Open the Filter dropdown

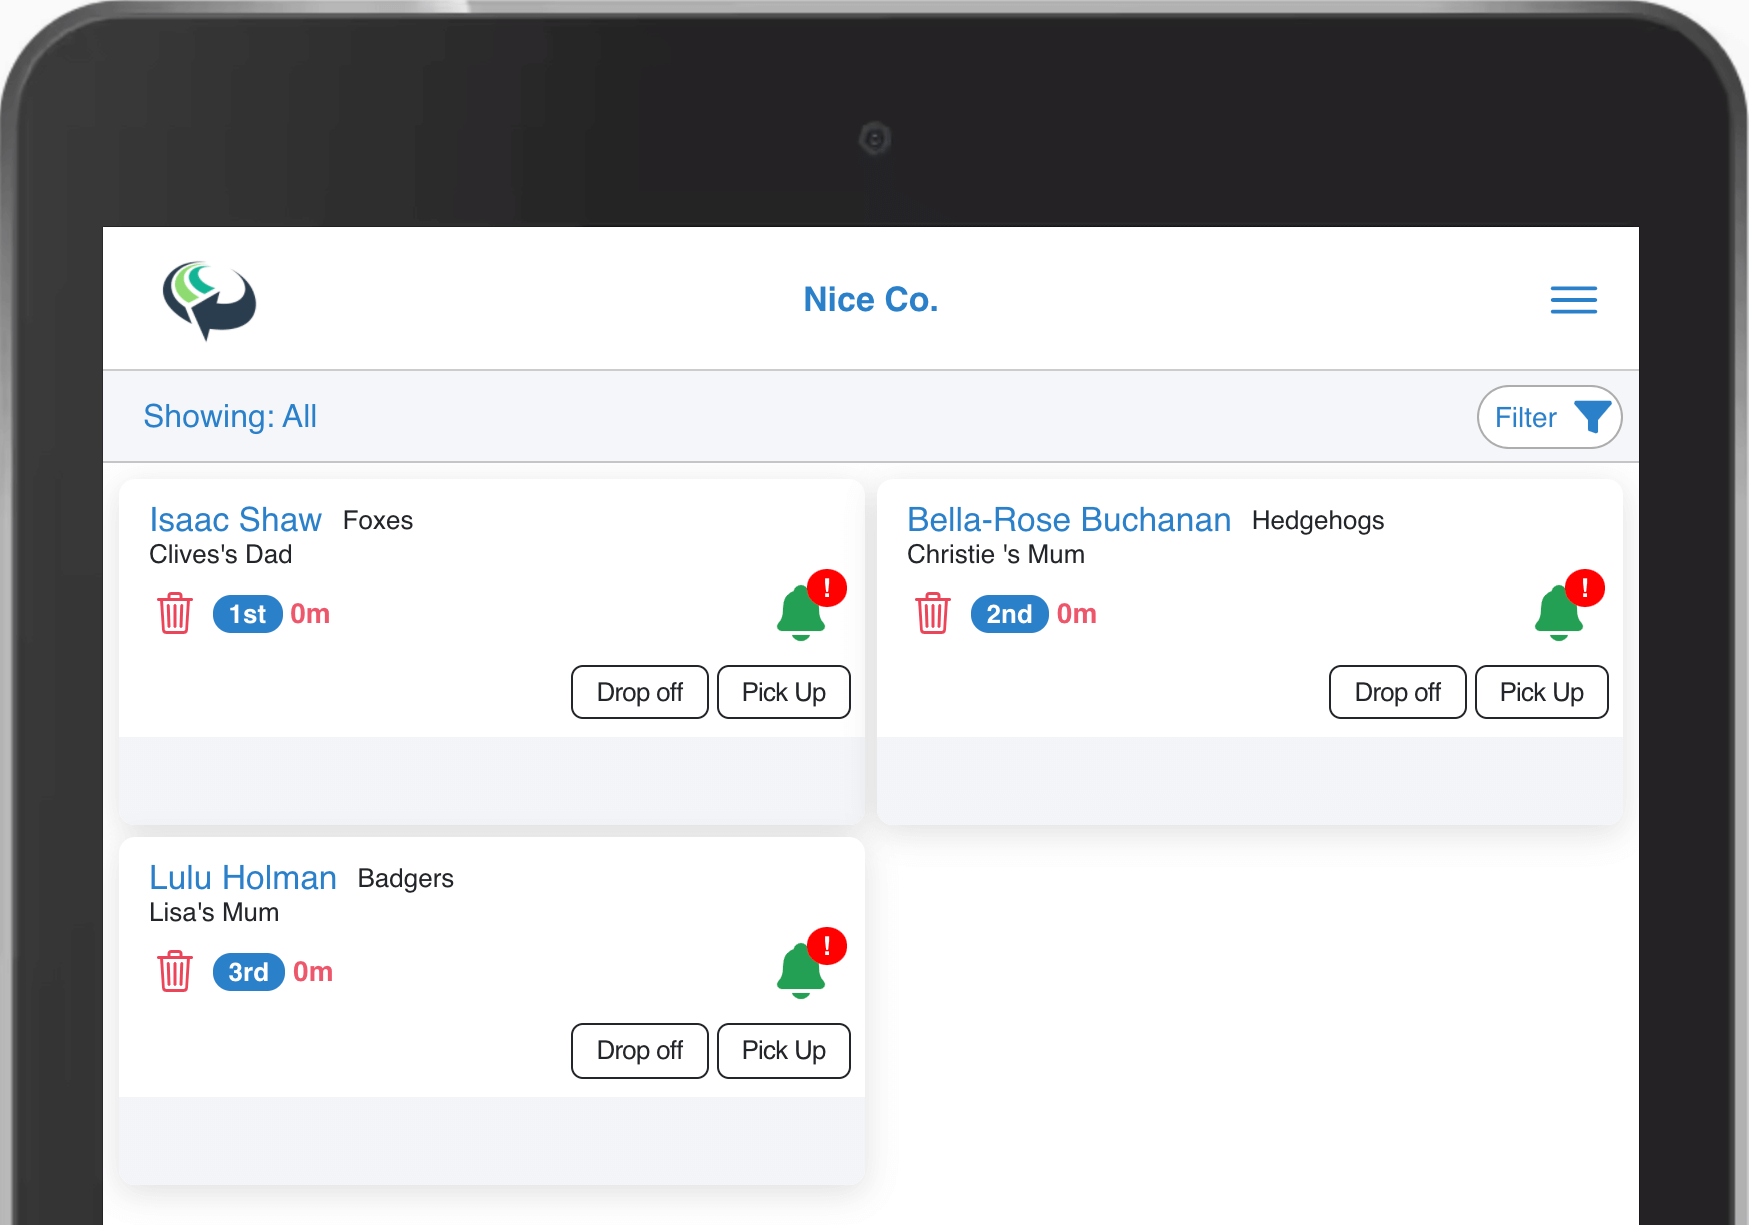[1549, 417]
